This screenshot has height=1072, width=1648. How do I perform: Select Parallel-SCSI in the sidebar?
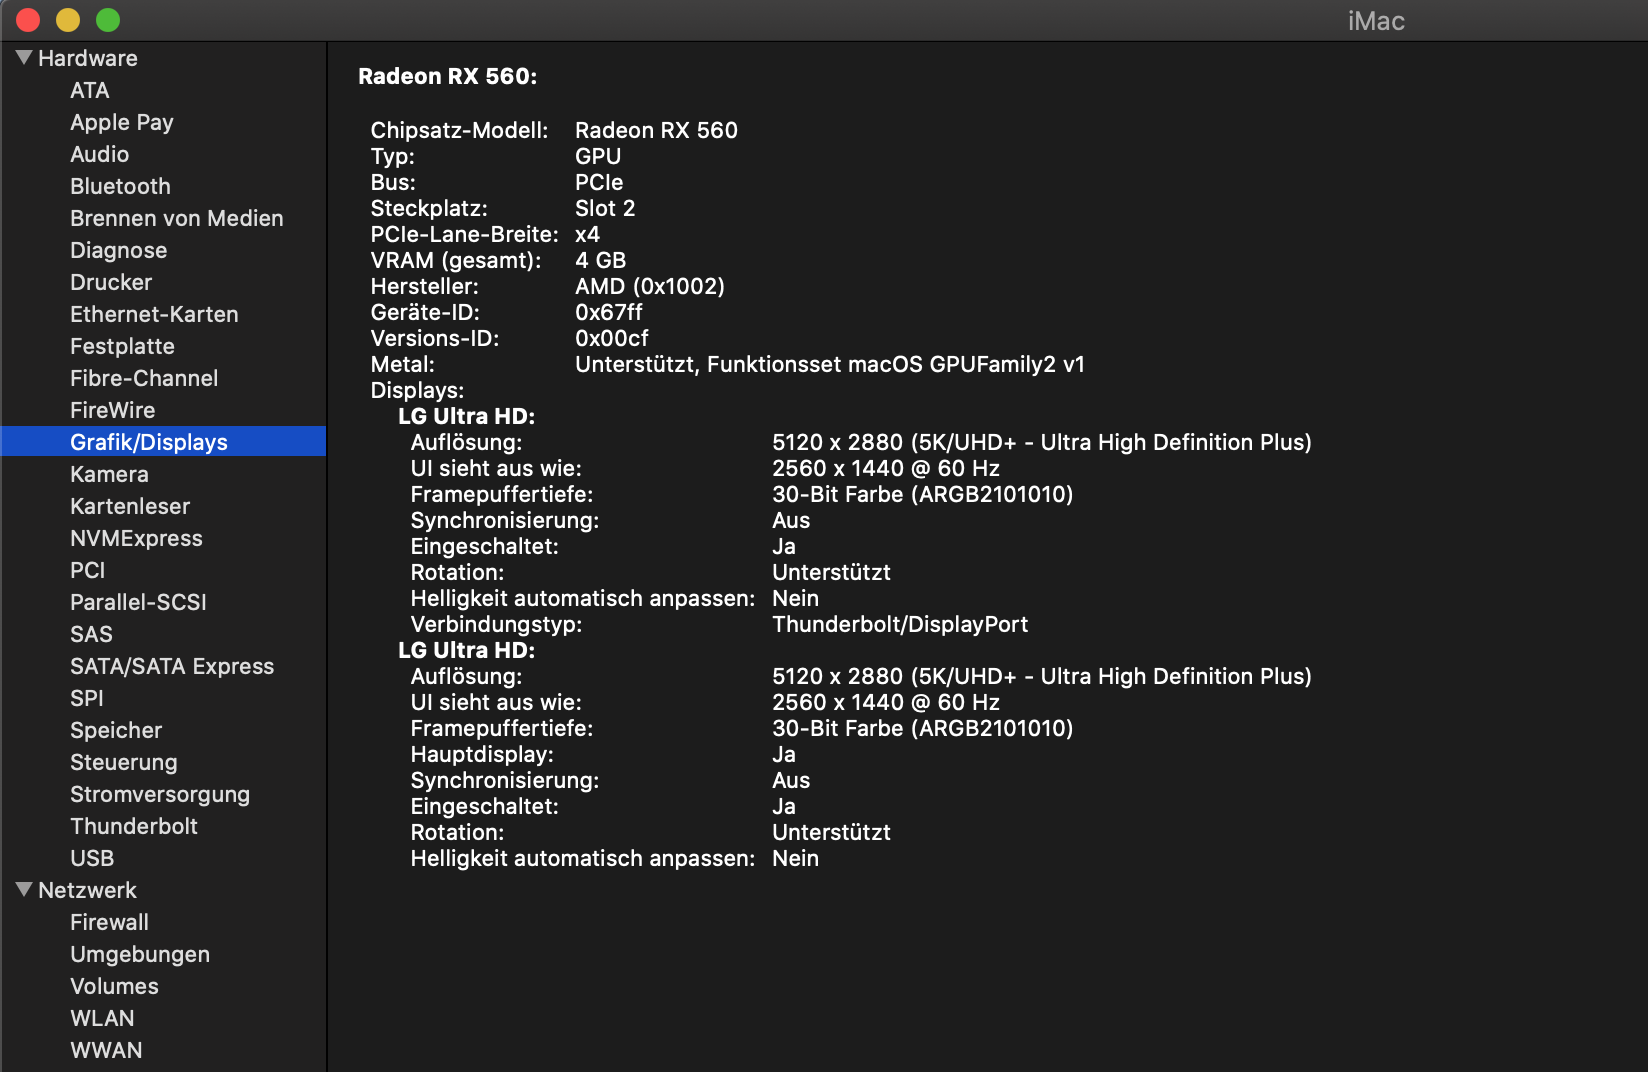(x=138, y=602)
